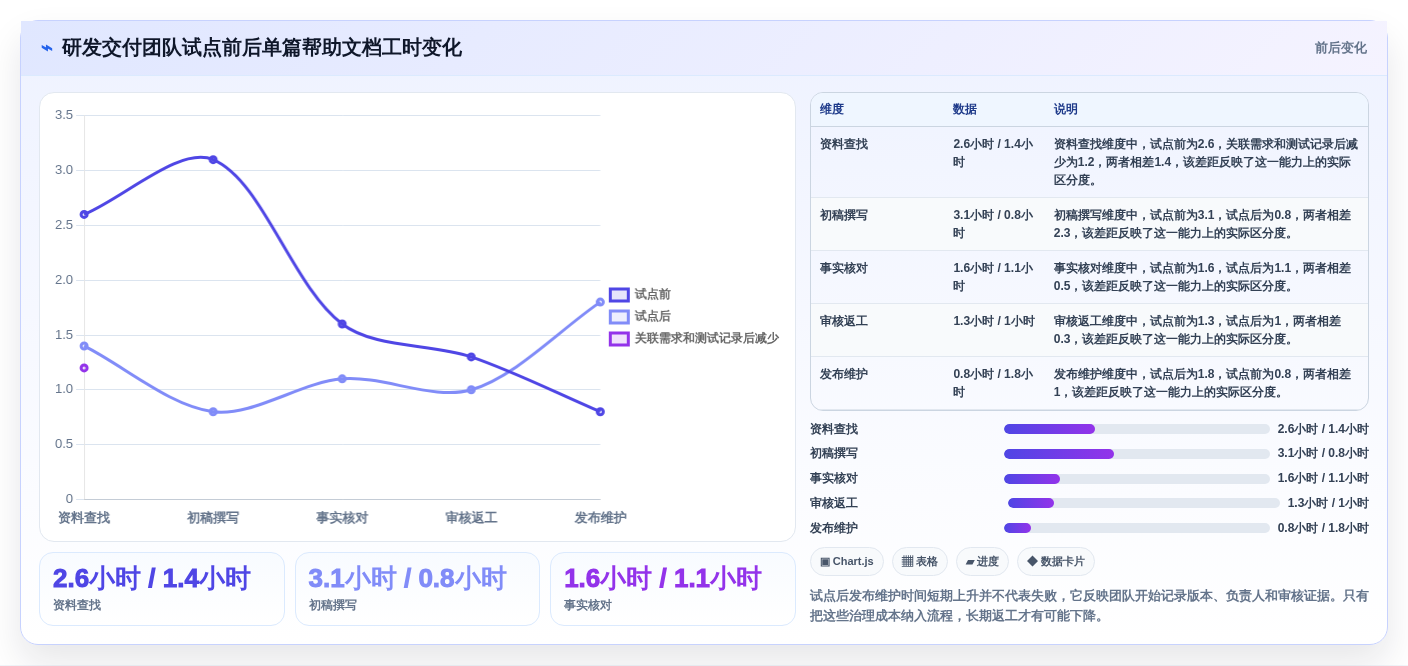Click 审核返工 table row label
Viewport: 1408px width, 666px height.
pos(844,322)
